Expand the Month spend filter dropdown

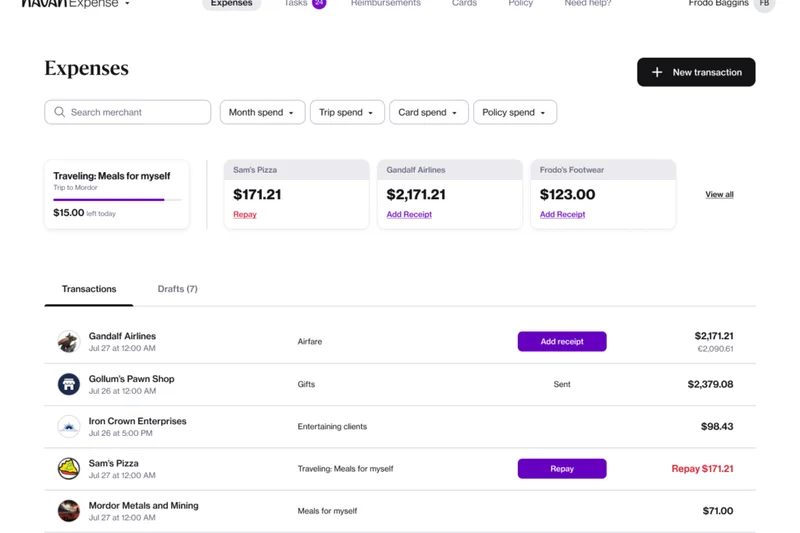click(262, 112)
